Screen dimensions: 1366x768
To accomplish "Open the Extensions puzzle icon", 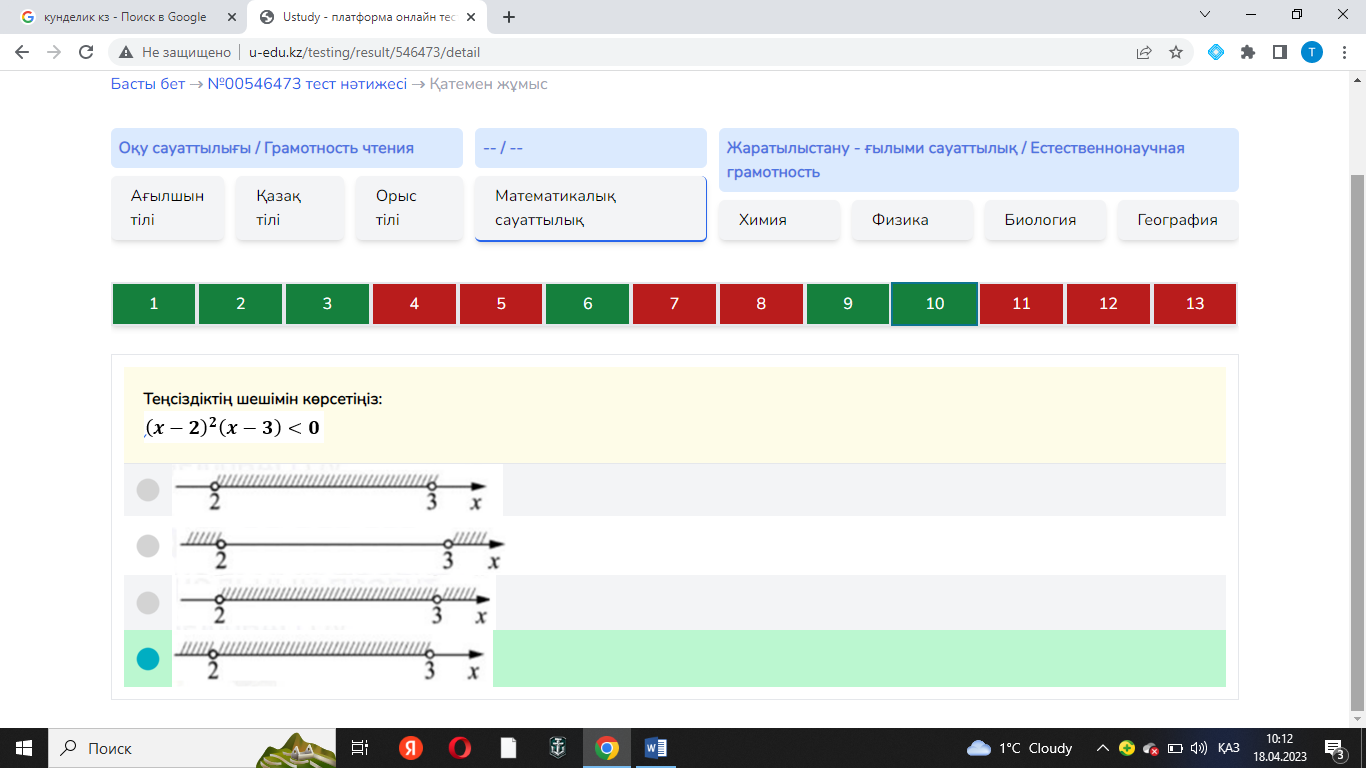I will [1248, 52].
